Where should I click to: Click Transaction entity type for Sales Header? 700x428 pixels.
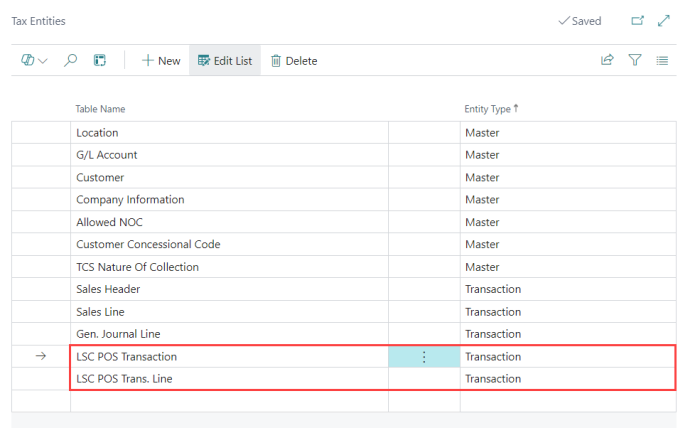(x=568, y=289)
